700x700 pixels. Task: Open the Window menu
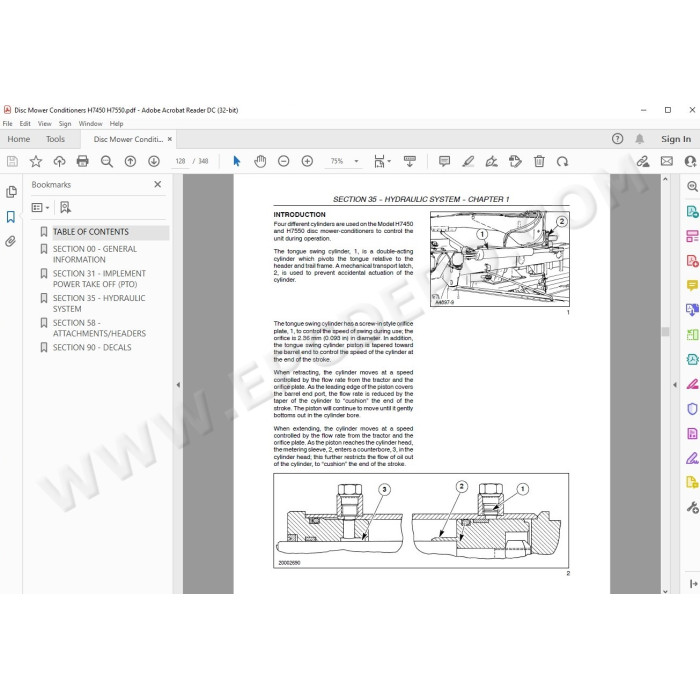pyautogui.click(x=91, y=124)
